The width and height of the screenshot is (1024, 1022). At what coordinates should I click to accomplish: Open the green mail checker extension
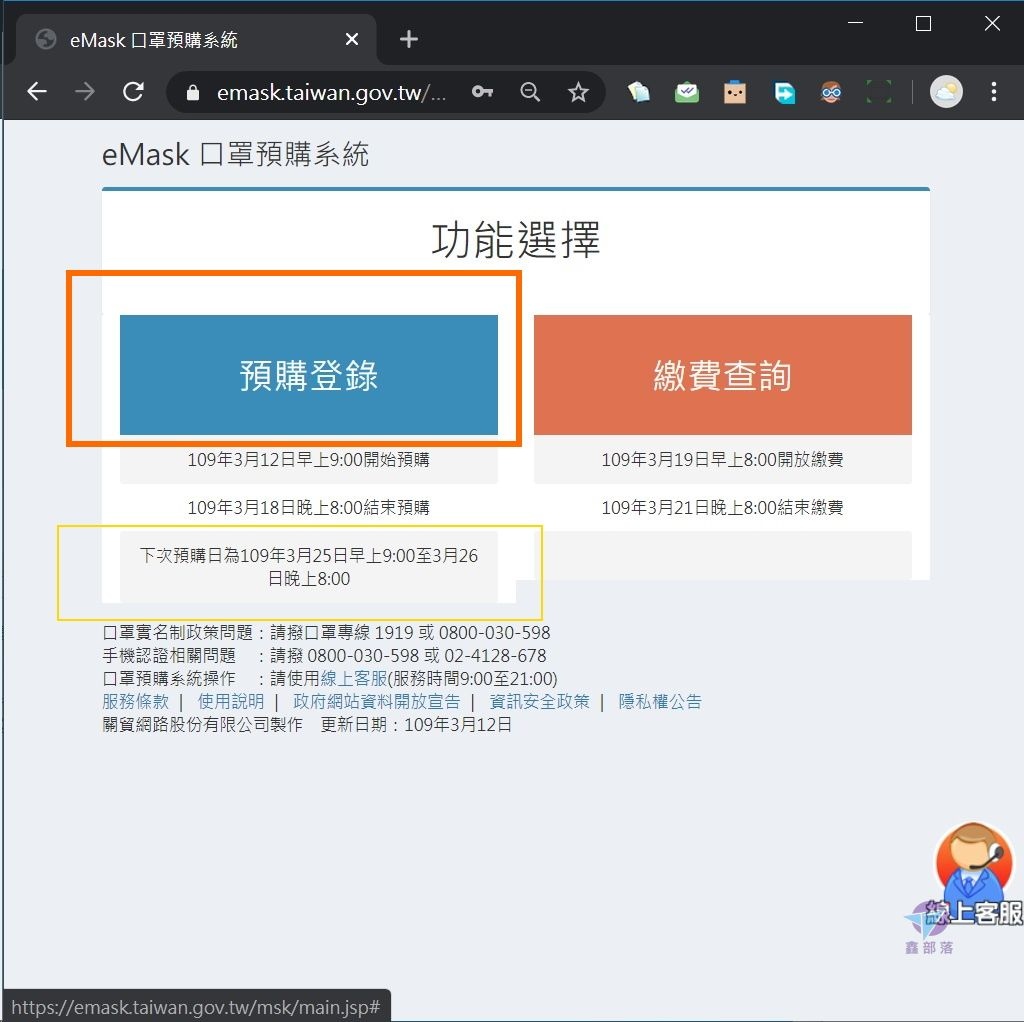click(686, 92)
